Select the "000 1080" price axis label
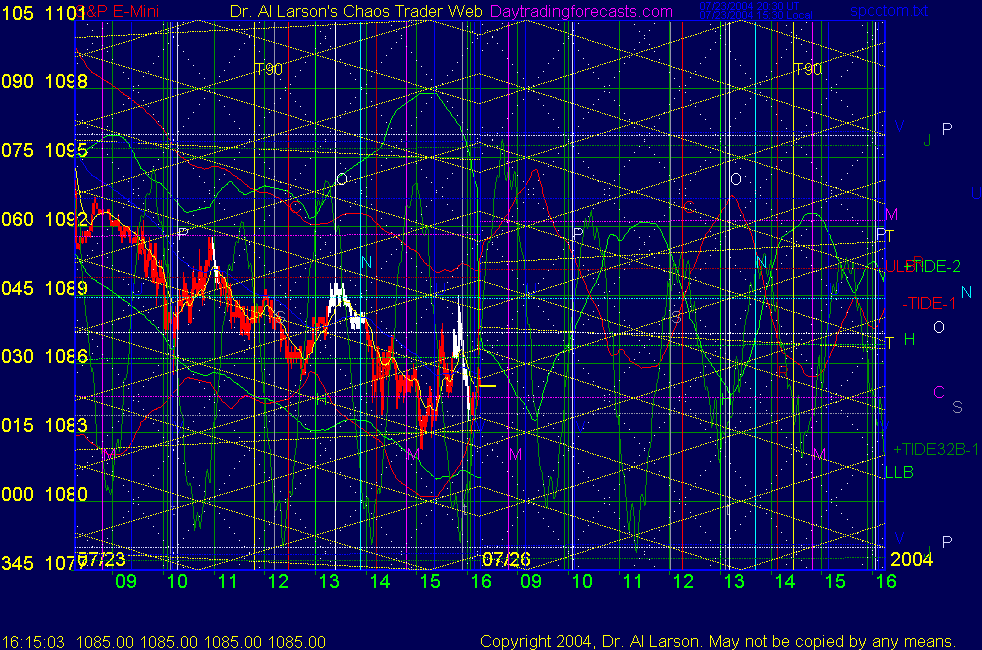982x650 pixels. coord(44,494)
